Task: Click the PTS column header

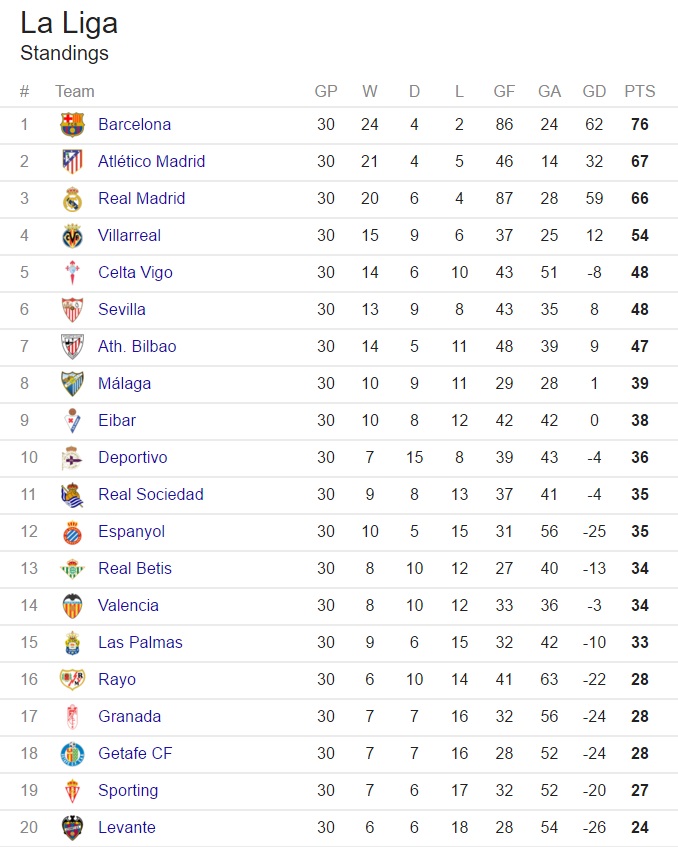Action: 640,92
